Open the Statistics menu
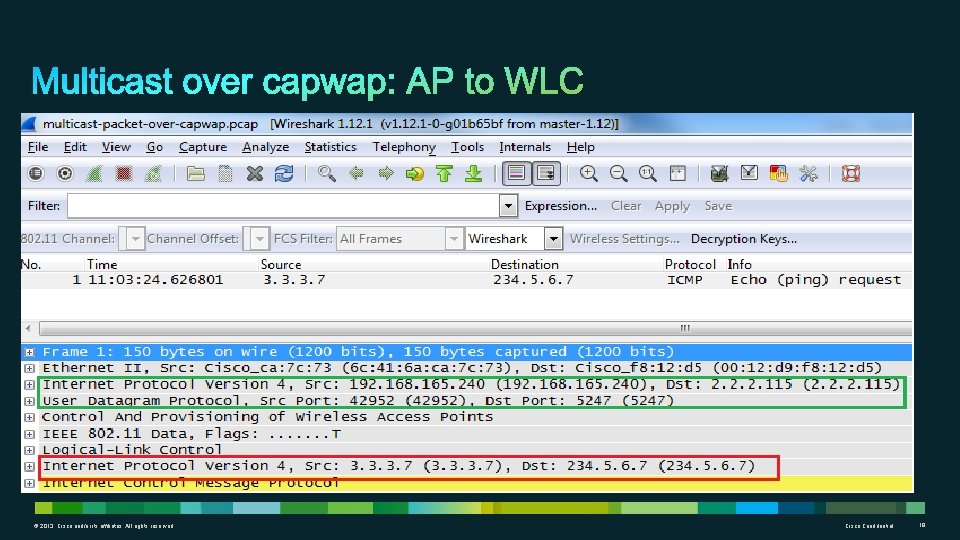Screen dimensions: 960x540 coord(331,147)
